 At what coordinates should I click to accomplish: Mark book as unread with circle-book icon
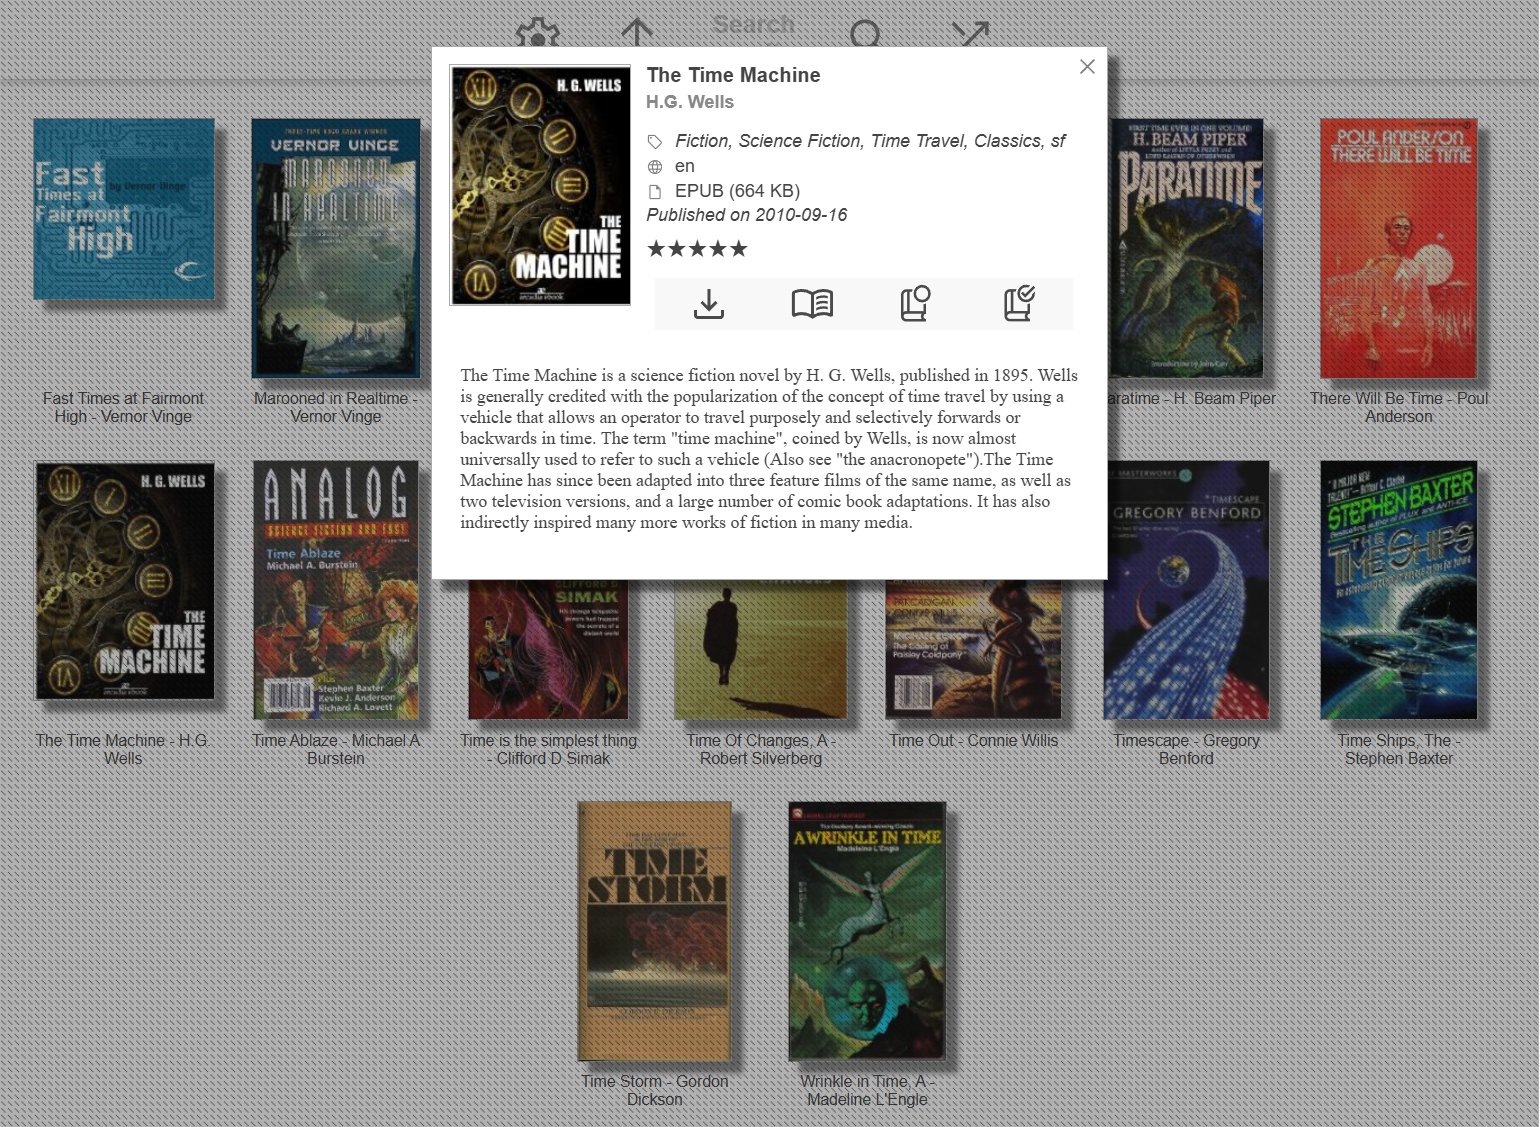click(x=915, y=304)
